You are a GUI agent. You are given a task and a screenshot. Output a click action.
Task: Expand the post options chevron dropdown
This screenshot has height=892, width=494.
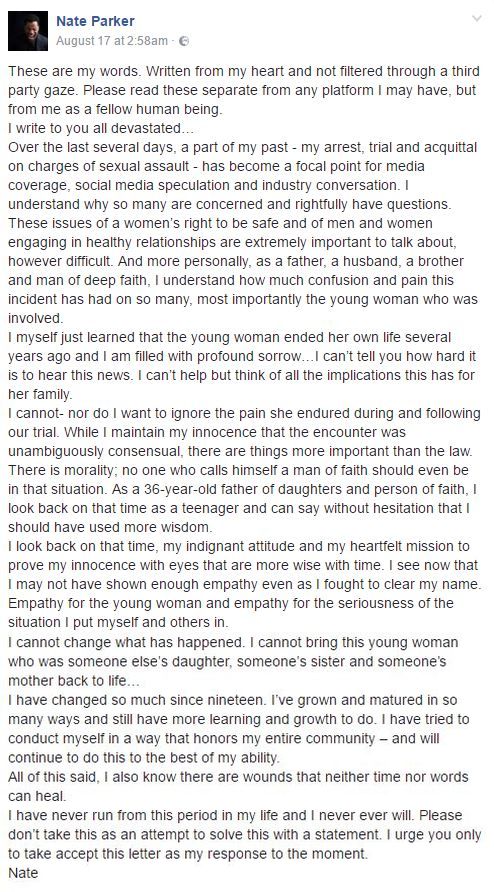pos(476,19)
